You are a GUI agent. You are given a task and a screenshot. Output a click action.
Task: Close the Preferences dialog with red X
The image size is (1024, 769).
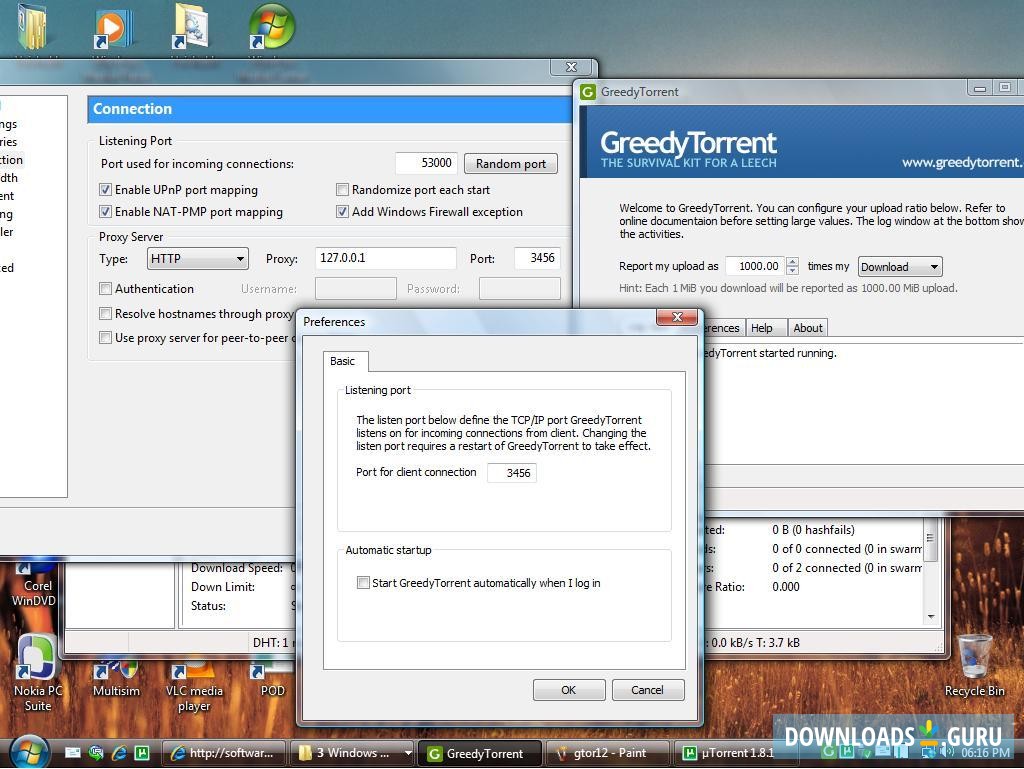[677, 317]
